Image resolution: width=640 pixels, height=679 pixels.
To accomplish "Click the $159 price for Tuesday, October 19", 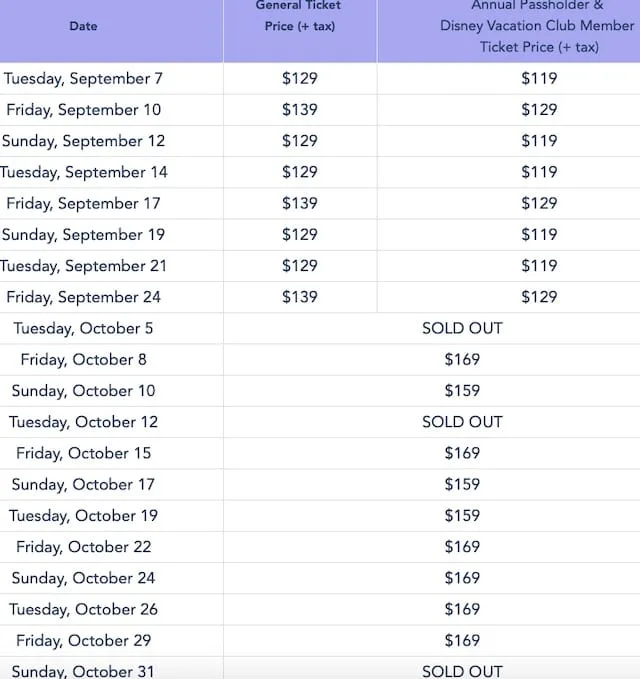I will (x=462, y=515).
